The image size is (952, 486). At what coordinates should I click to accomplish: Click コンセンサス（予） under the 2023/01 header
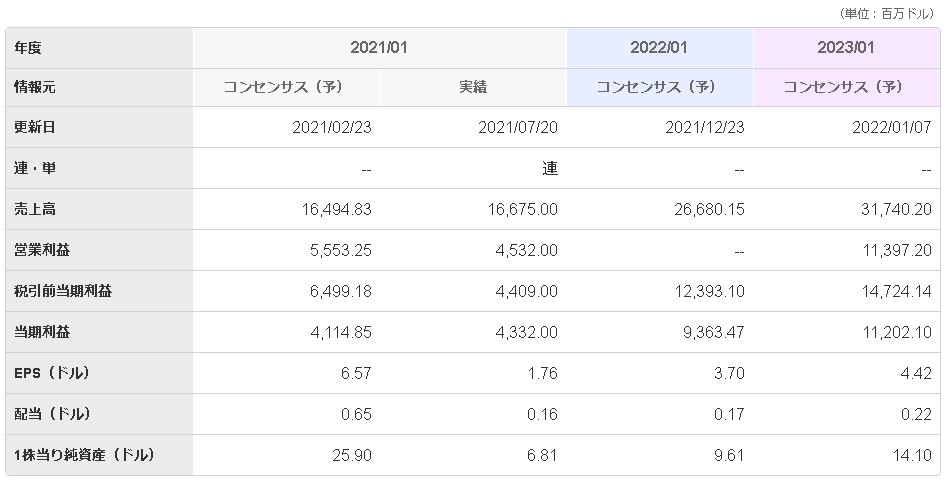[x=847, y=87]
